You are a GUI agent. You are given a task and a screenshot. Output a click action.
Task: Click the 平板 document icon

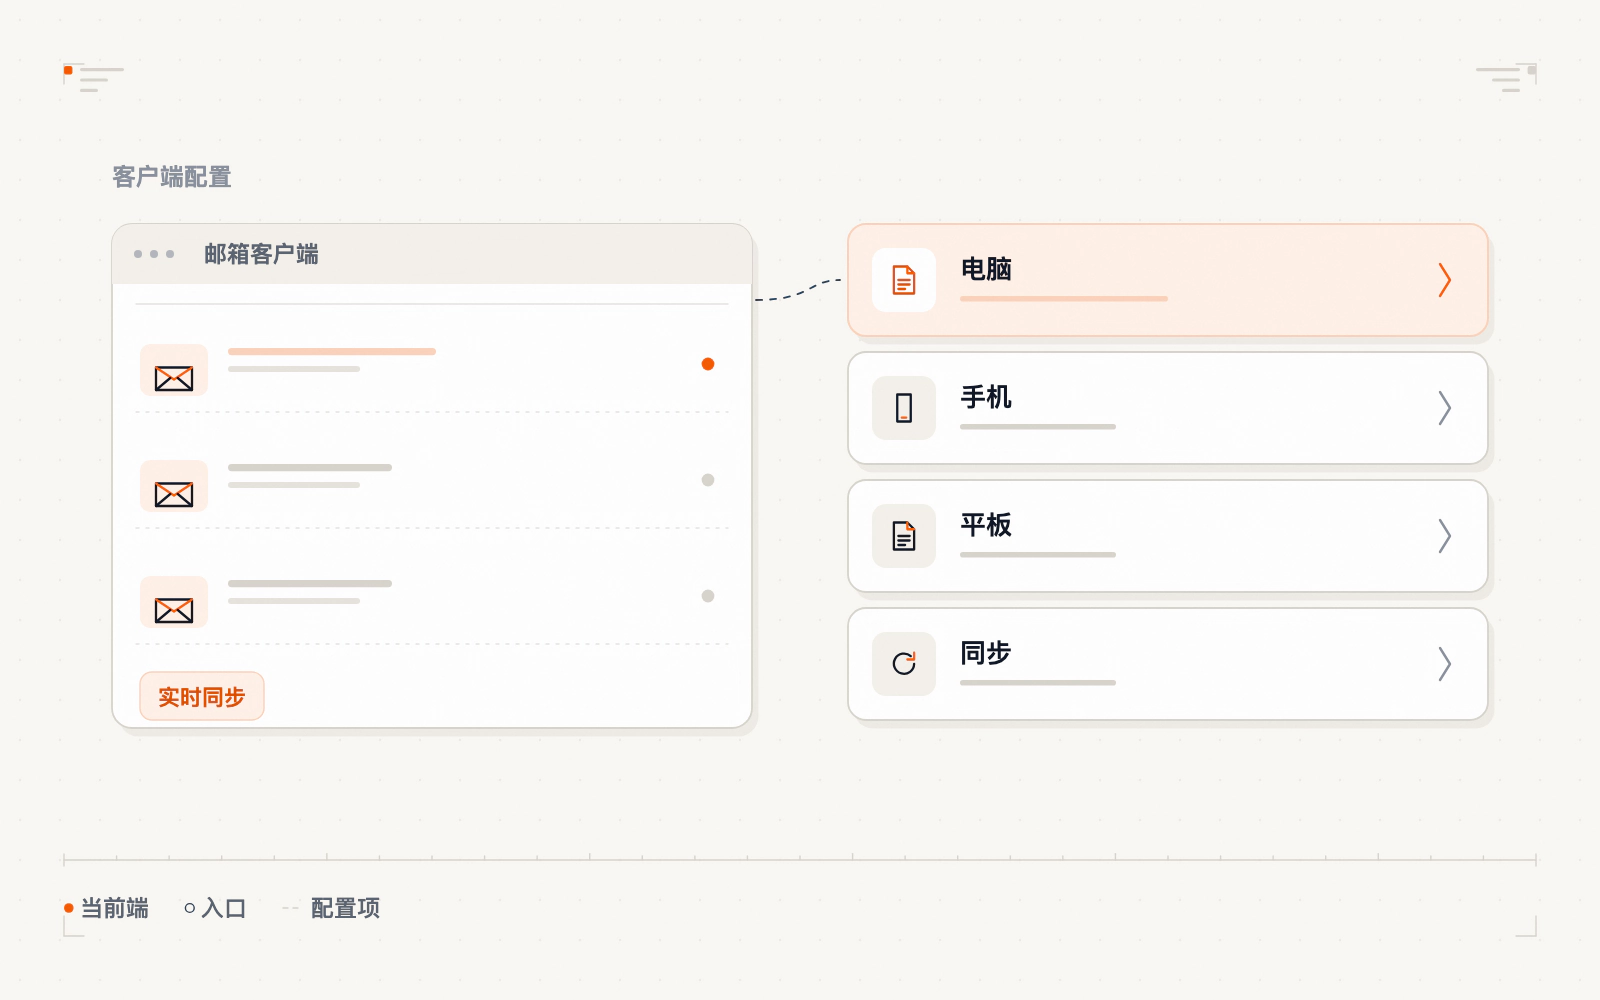pos(904,536)
